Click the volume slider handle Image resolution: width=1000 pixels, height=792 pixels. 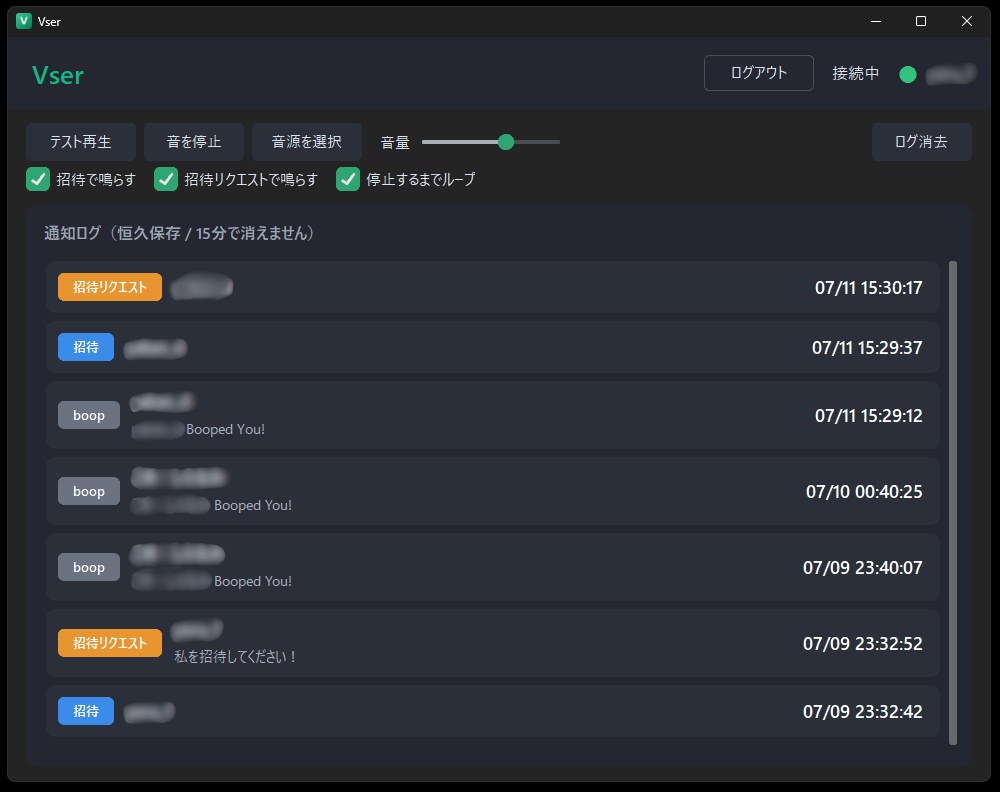point(506,142)
